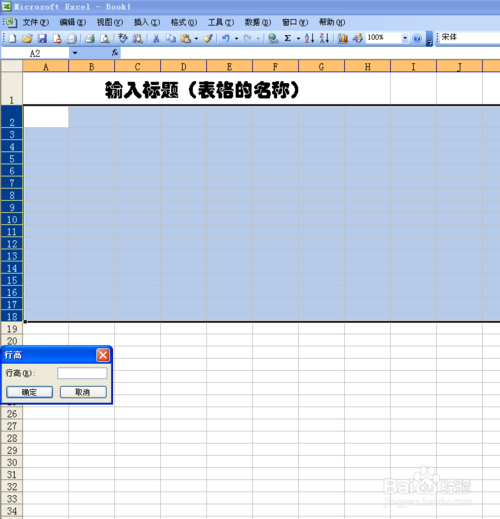This screenshot has height=519, width=500.
Task: Expand the Paste options dropdown arrow
Action: click(196, 39)
